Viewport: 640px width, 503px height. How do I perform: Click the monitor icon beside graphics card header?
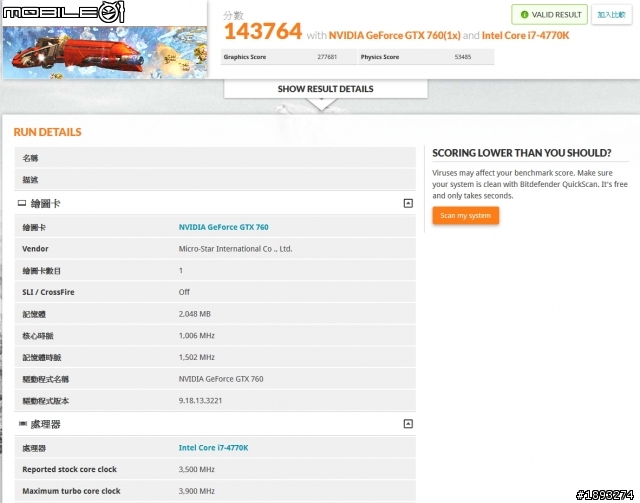(x=22, y=203)
